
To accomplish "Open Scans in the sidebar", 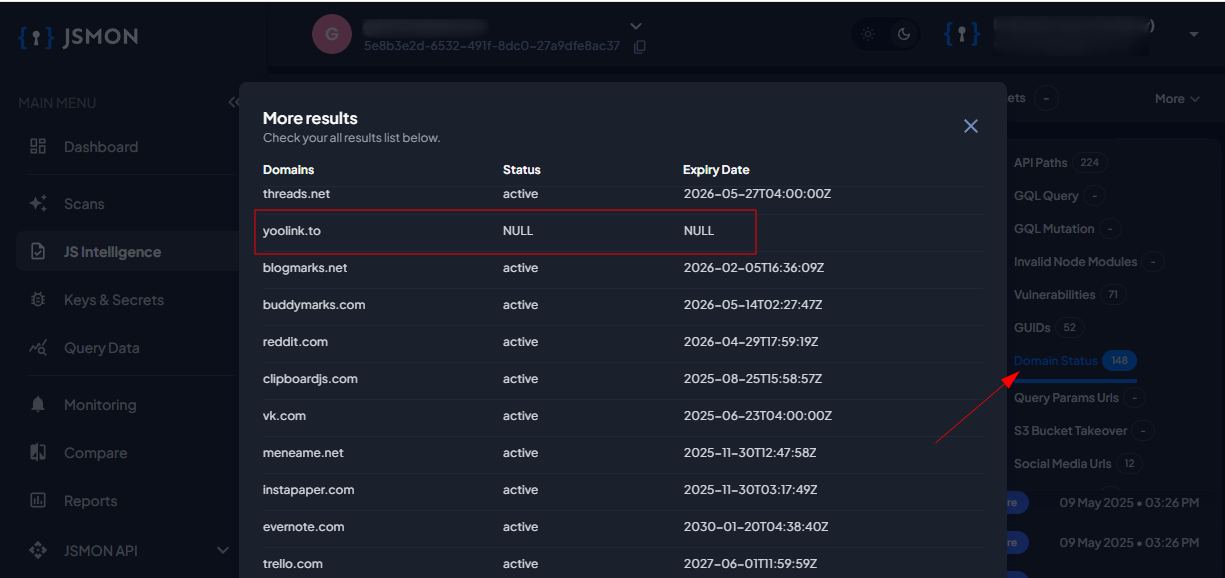I will (84, 204).
